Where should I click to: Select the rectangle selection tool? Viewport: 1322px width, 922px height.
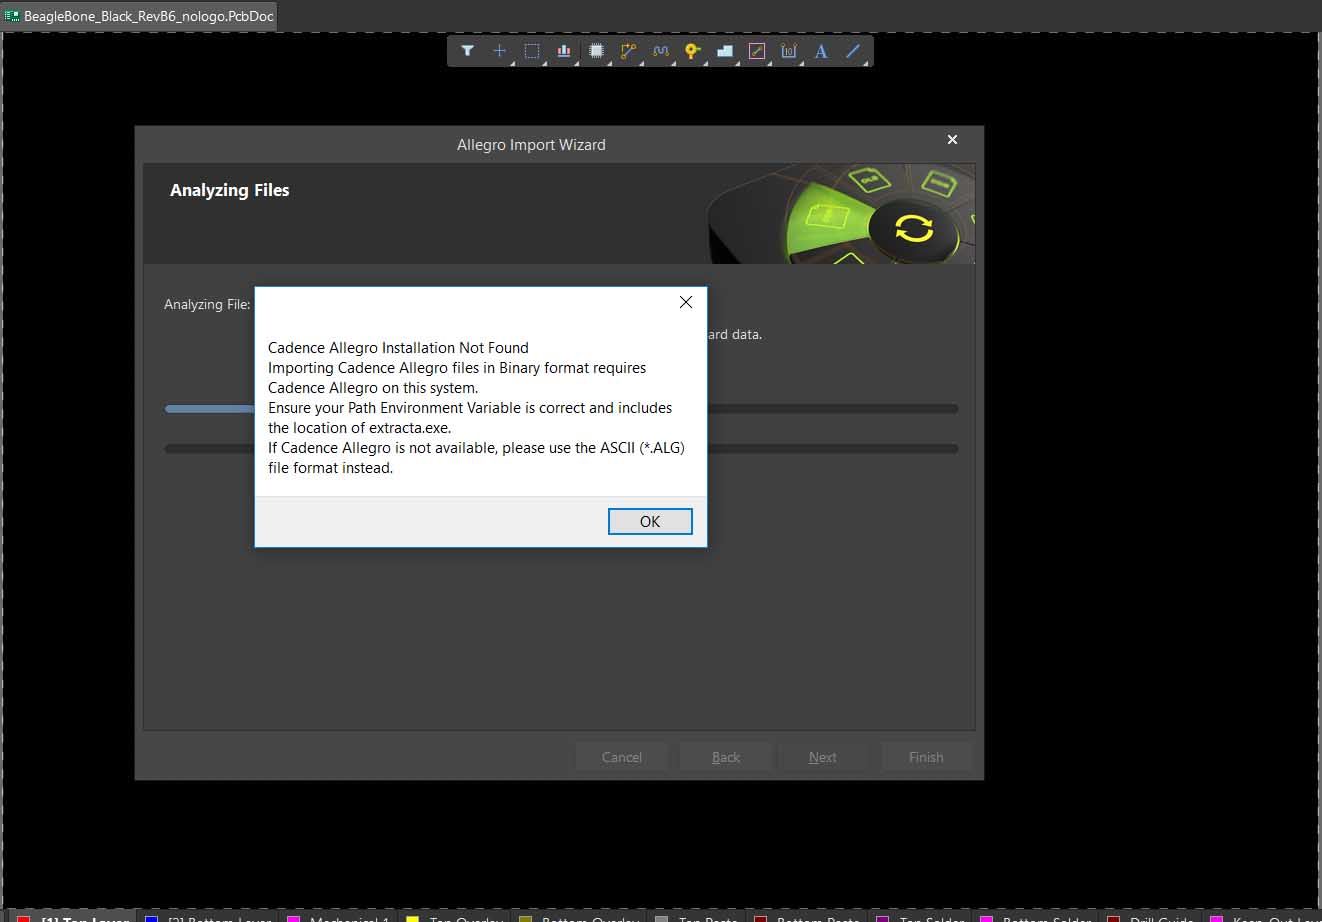[x=532, y=51]
